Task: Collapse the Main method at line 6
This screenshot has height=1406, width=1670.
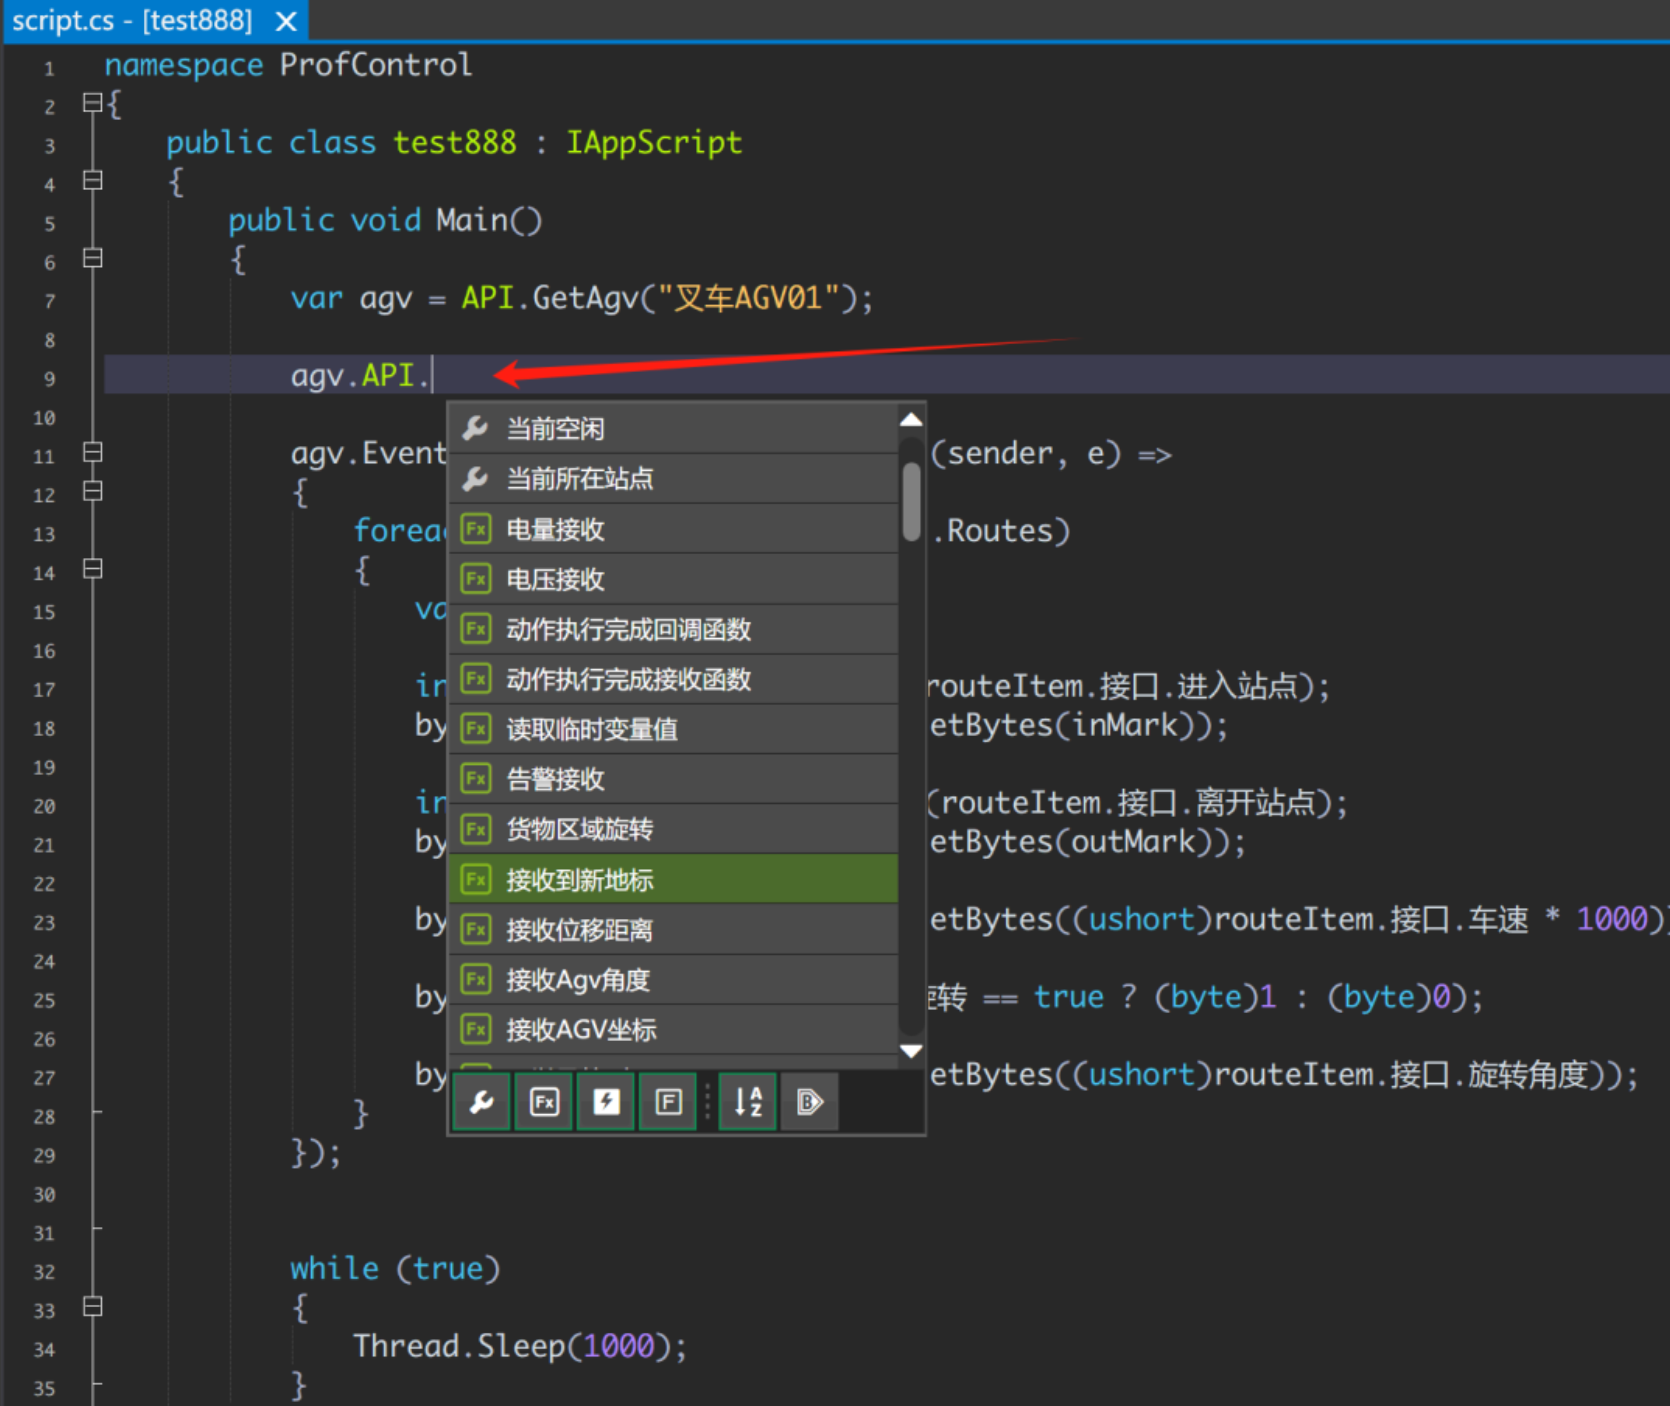Action: [x=92, y=258]
